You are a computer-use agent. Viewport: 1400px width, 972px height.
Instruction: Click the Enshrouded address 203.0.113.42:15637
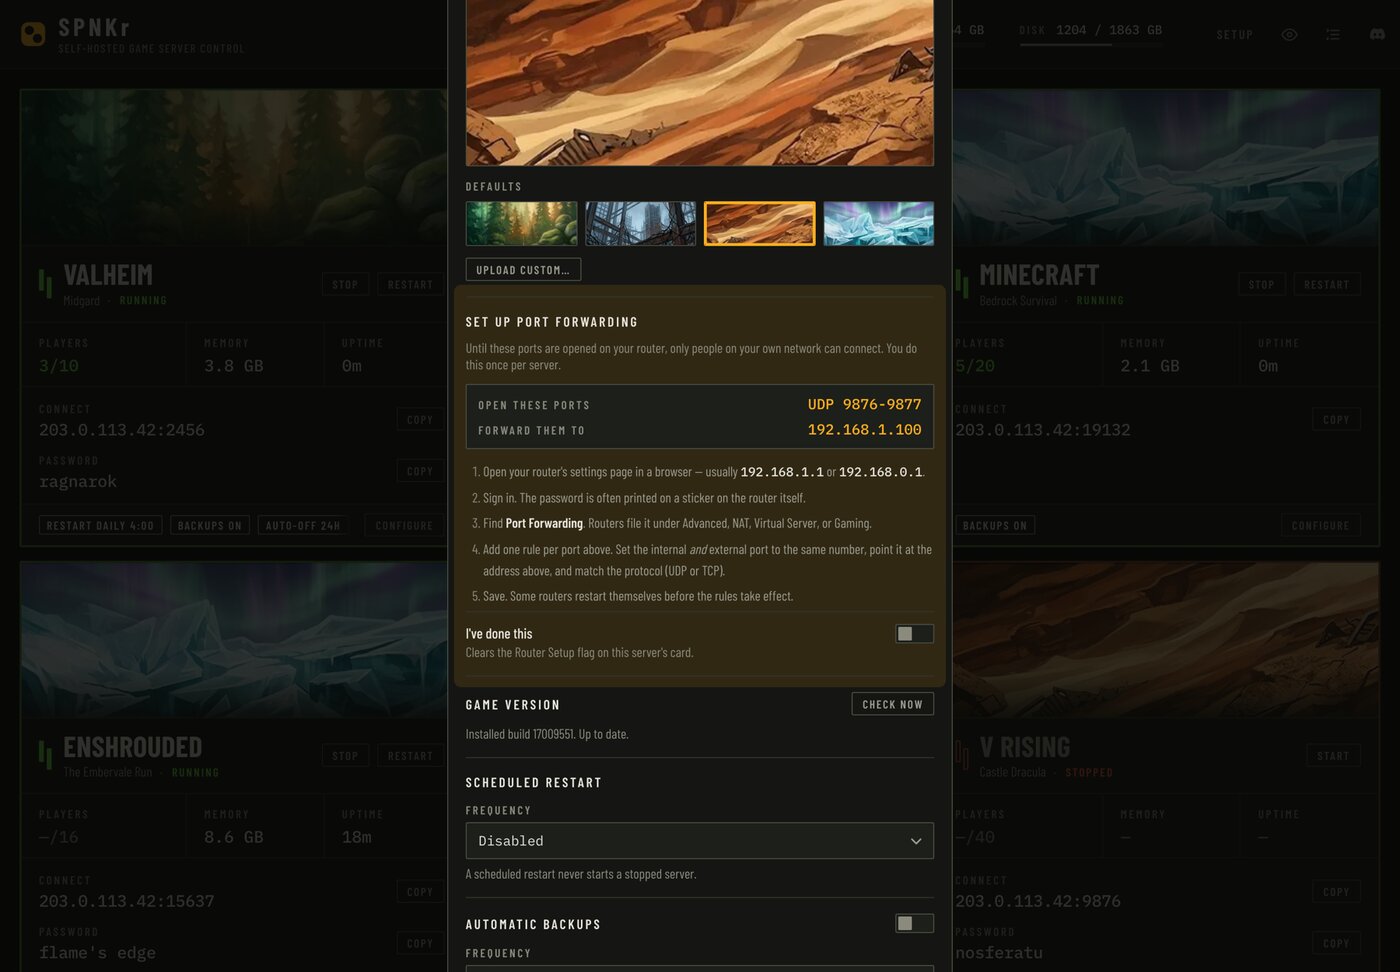click(x=127, y=901)
